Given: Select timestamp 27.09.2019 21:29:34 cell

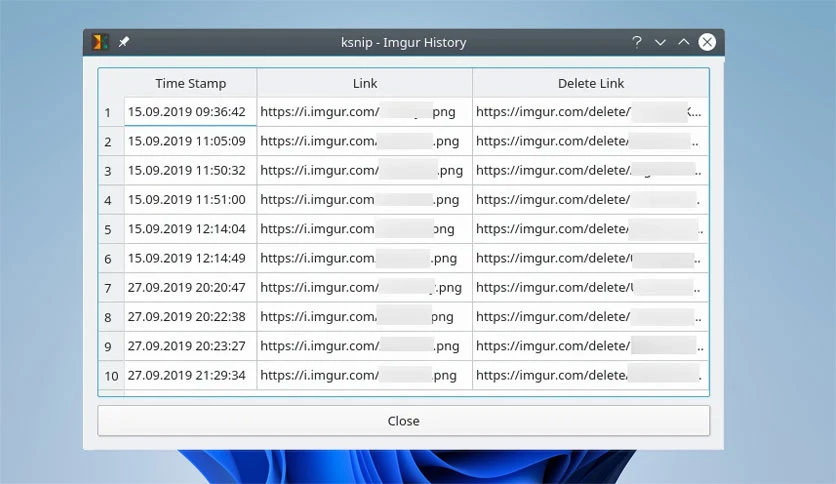Looking at the screenshot, I should [x=190, y=375].
